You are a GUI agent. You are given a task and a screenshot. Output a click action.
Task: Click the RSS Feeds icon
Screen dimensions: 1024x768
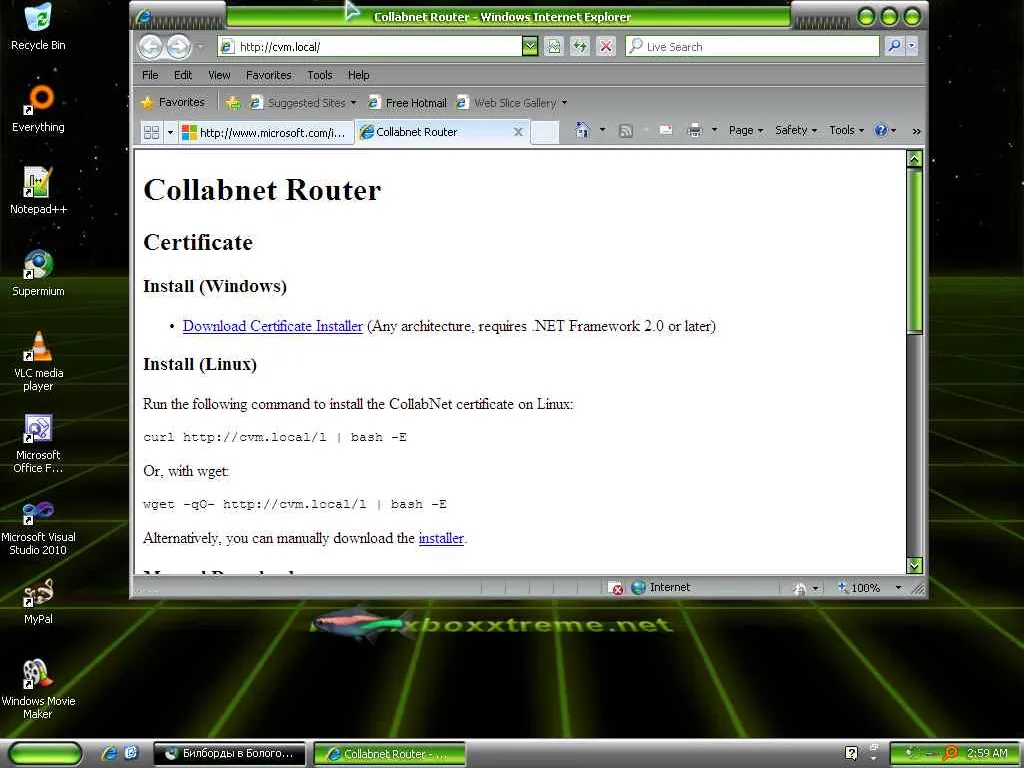coord(626,131)
